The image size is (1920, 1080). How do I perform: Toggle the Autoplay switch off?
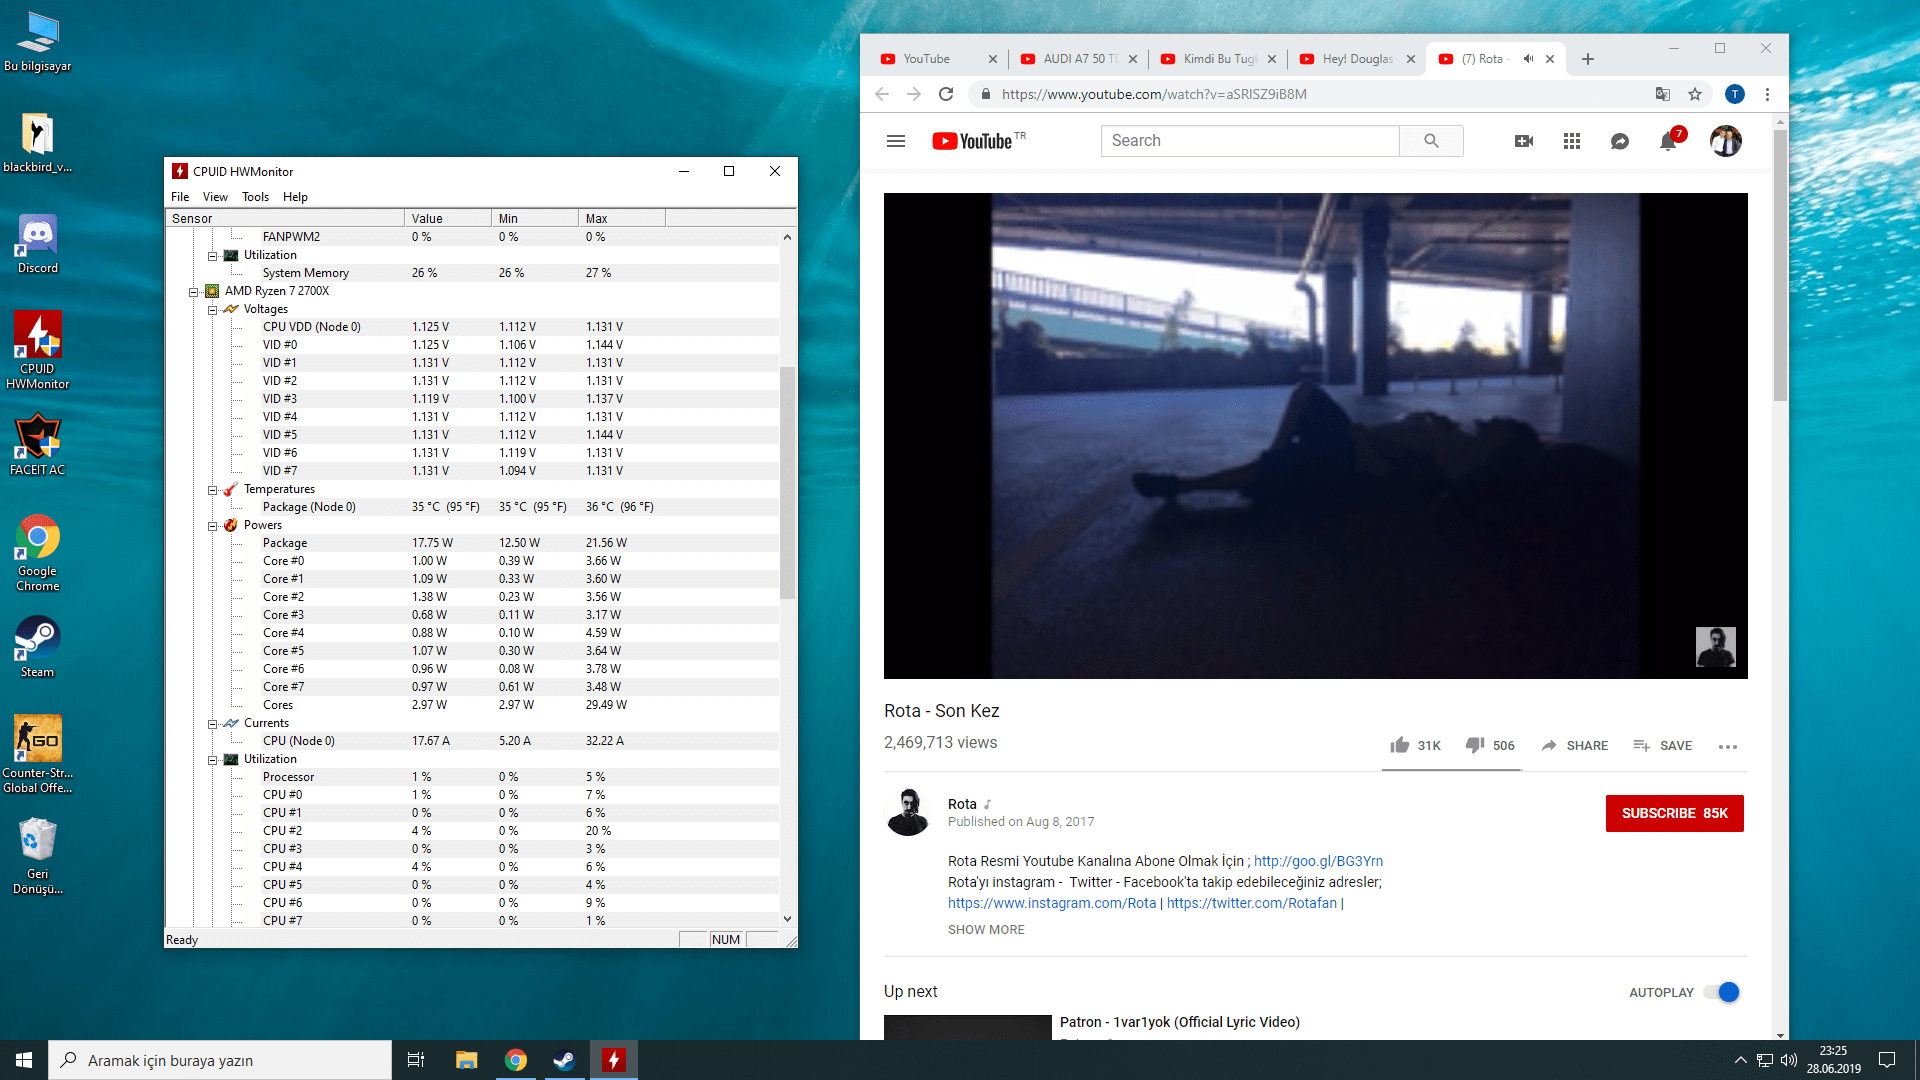[x=1723, y=992]
